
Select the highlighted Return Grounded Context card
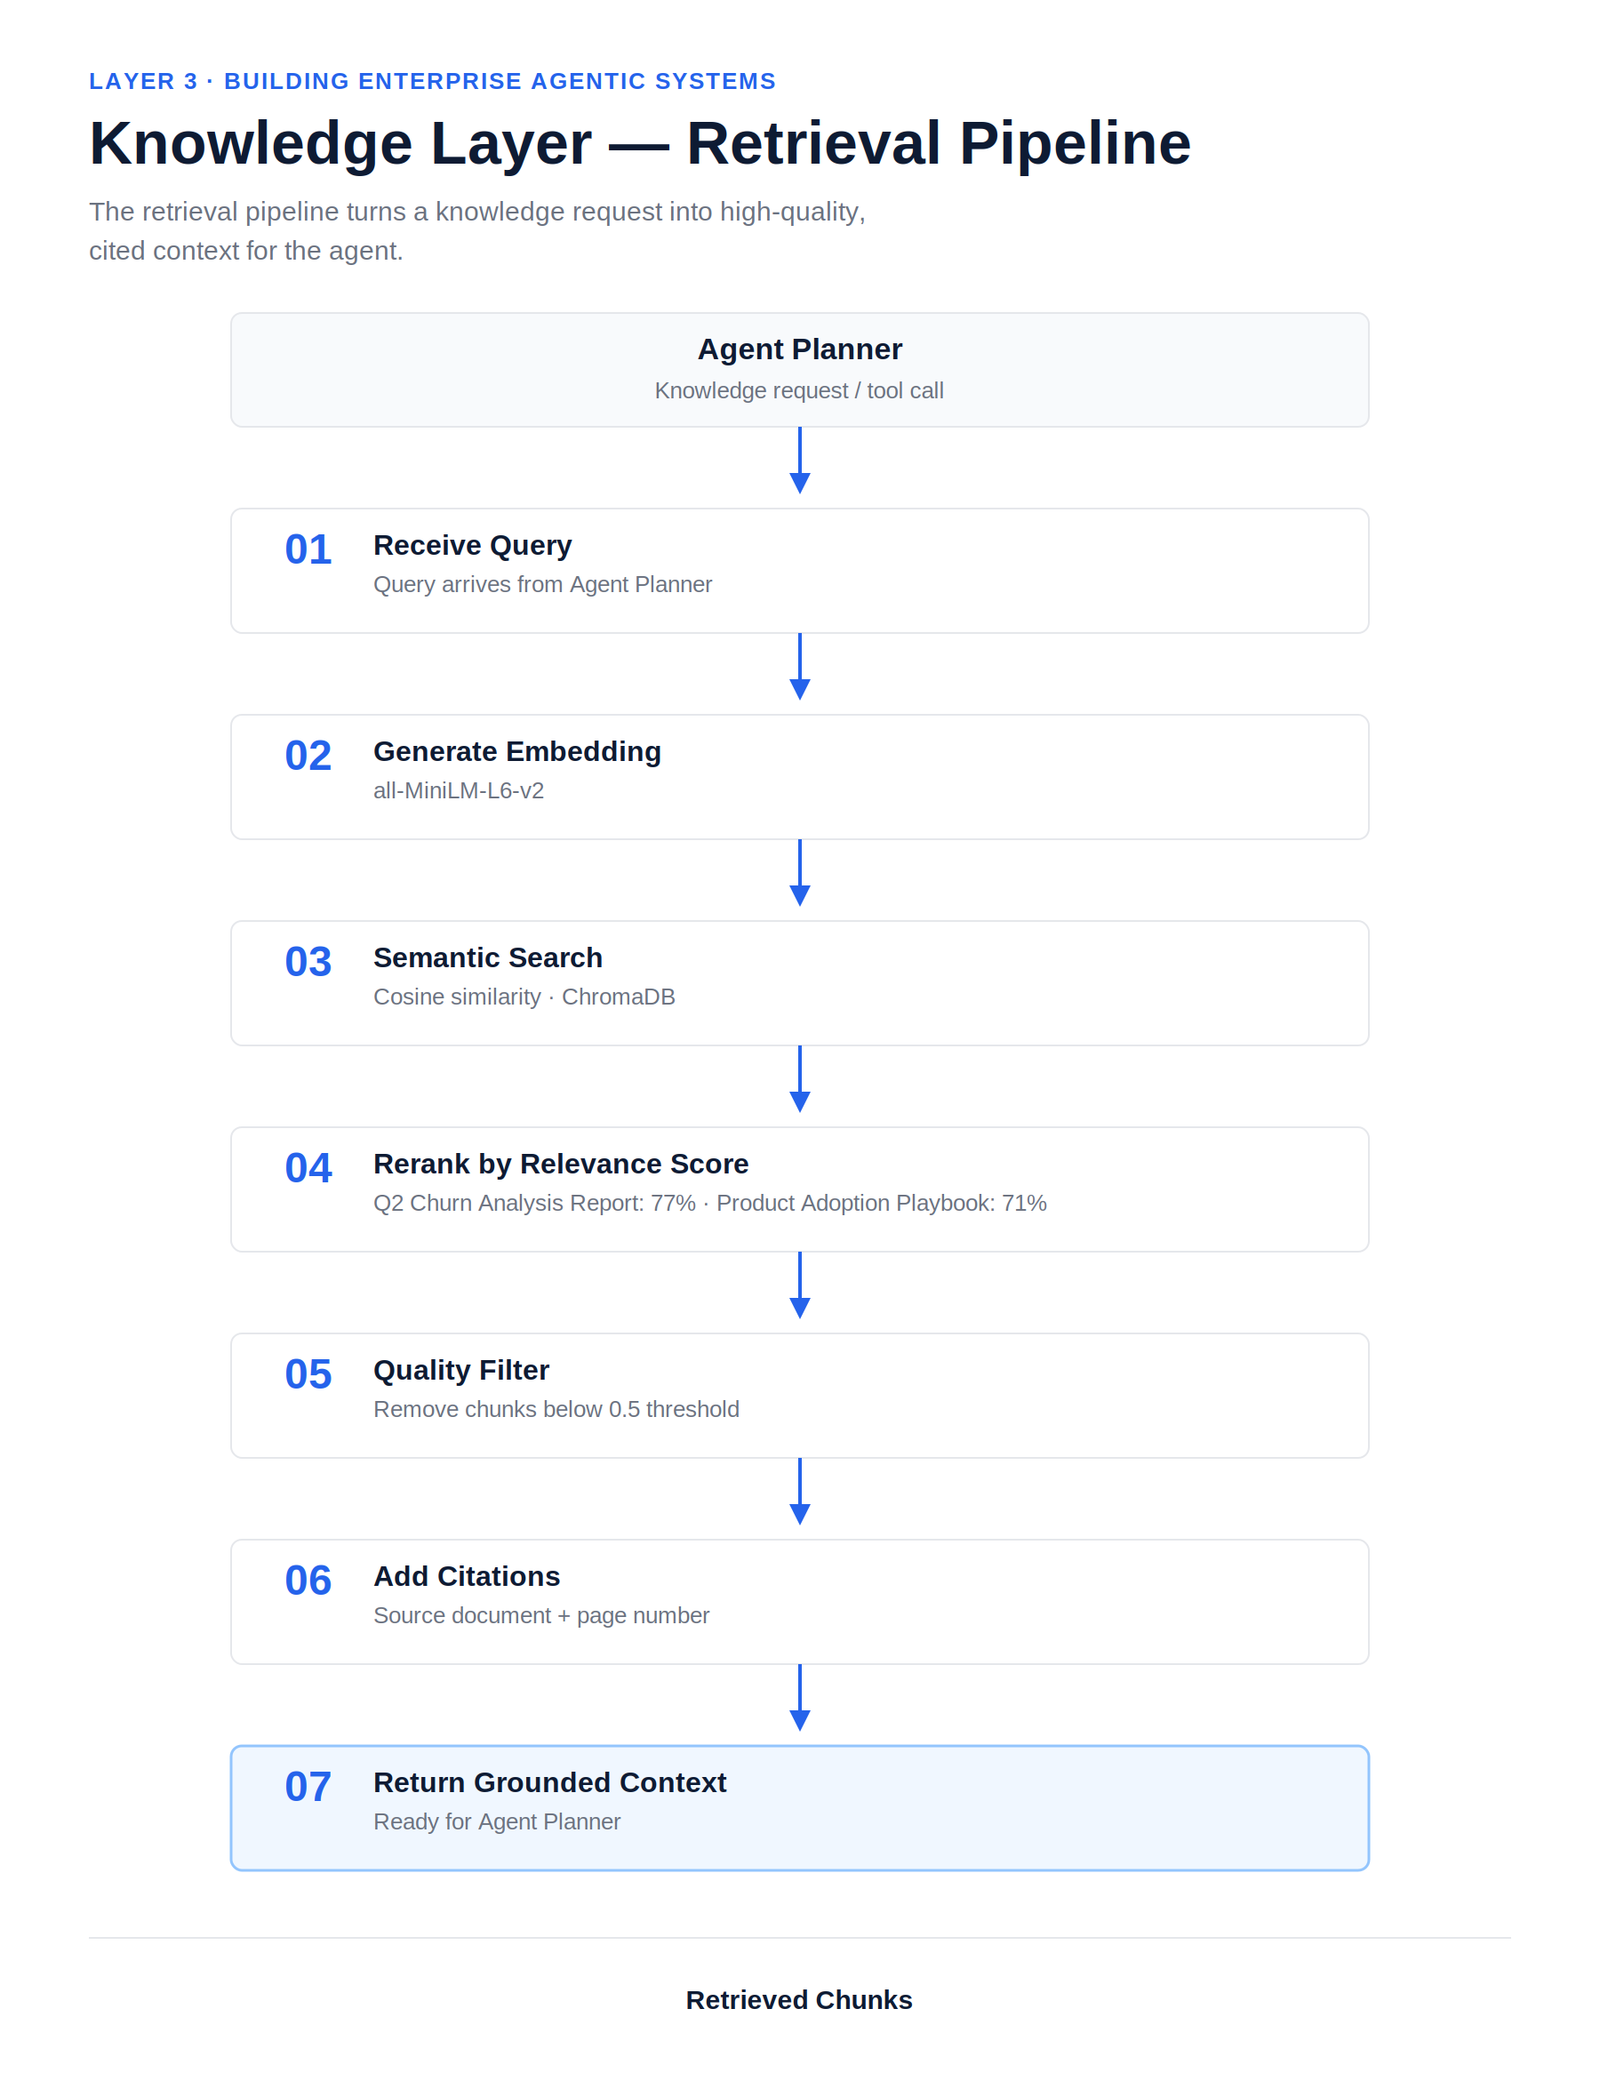pyautogui.click(x=799, y=1808)
